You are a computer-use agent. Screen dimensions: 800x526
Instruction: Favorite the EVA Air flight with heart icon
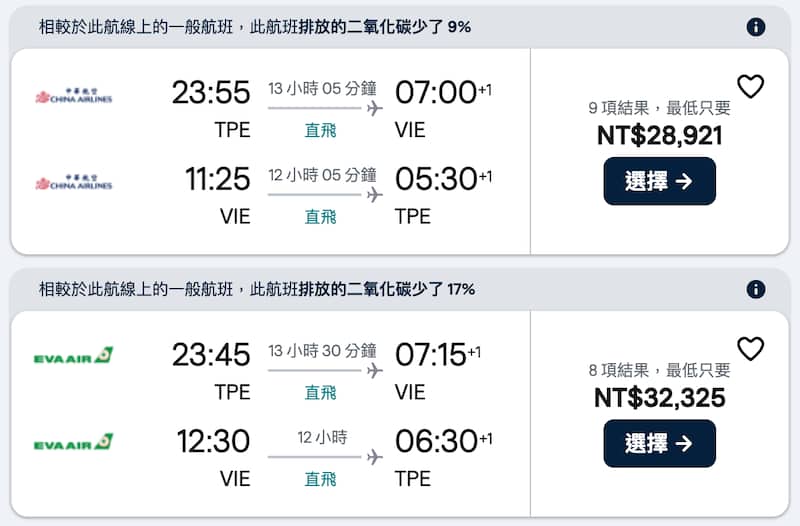[750, 348]
